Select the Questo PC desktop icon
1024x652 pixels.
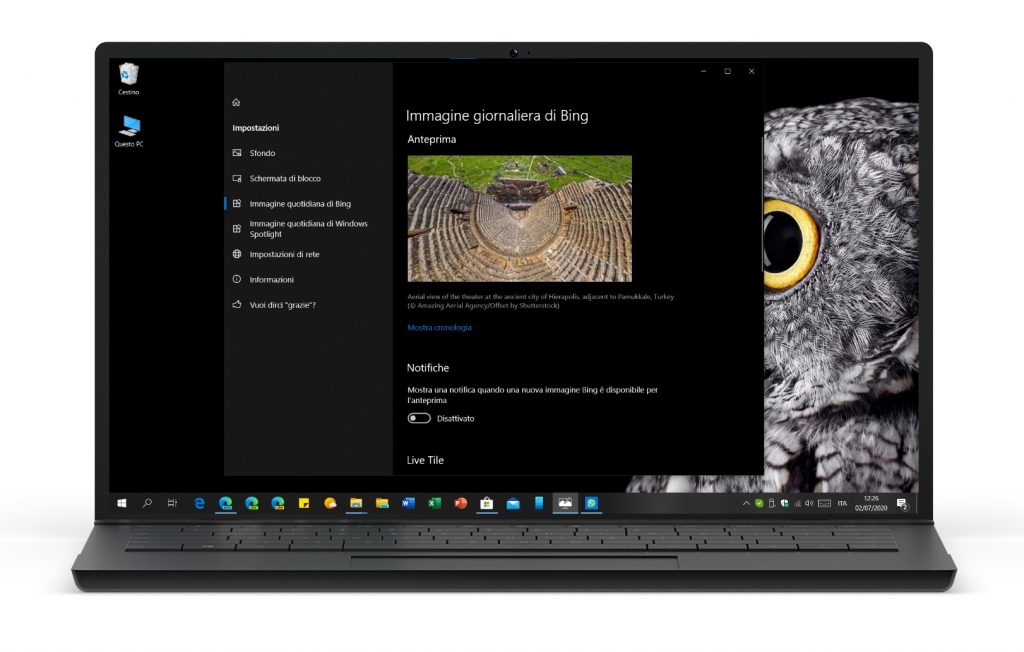point(128,127)
